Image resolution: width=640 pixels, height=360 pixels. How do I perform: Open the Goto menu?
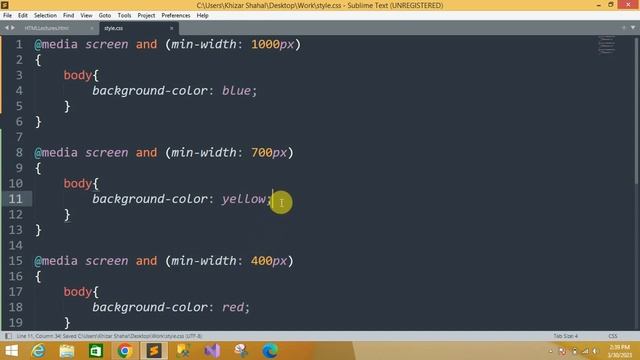105,16
